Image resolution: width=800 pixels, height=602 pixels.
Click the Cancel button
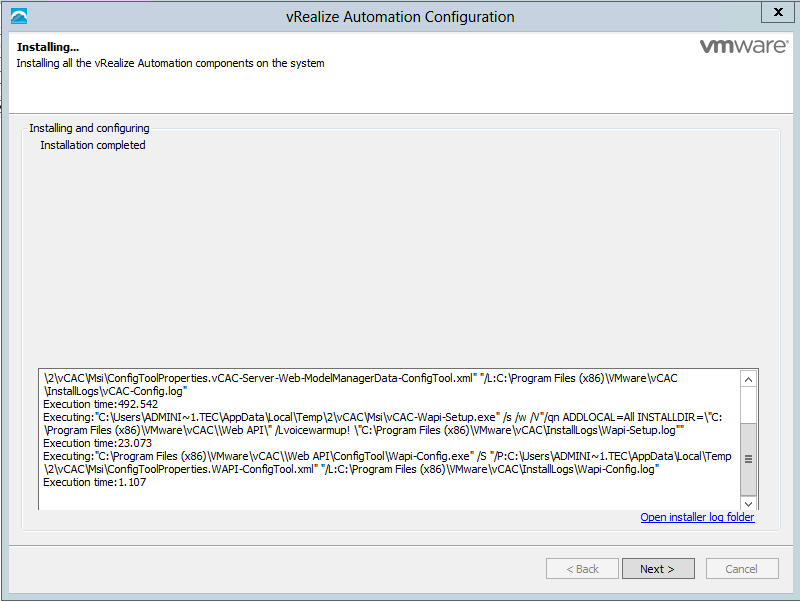click(742, 569)
